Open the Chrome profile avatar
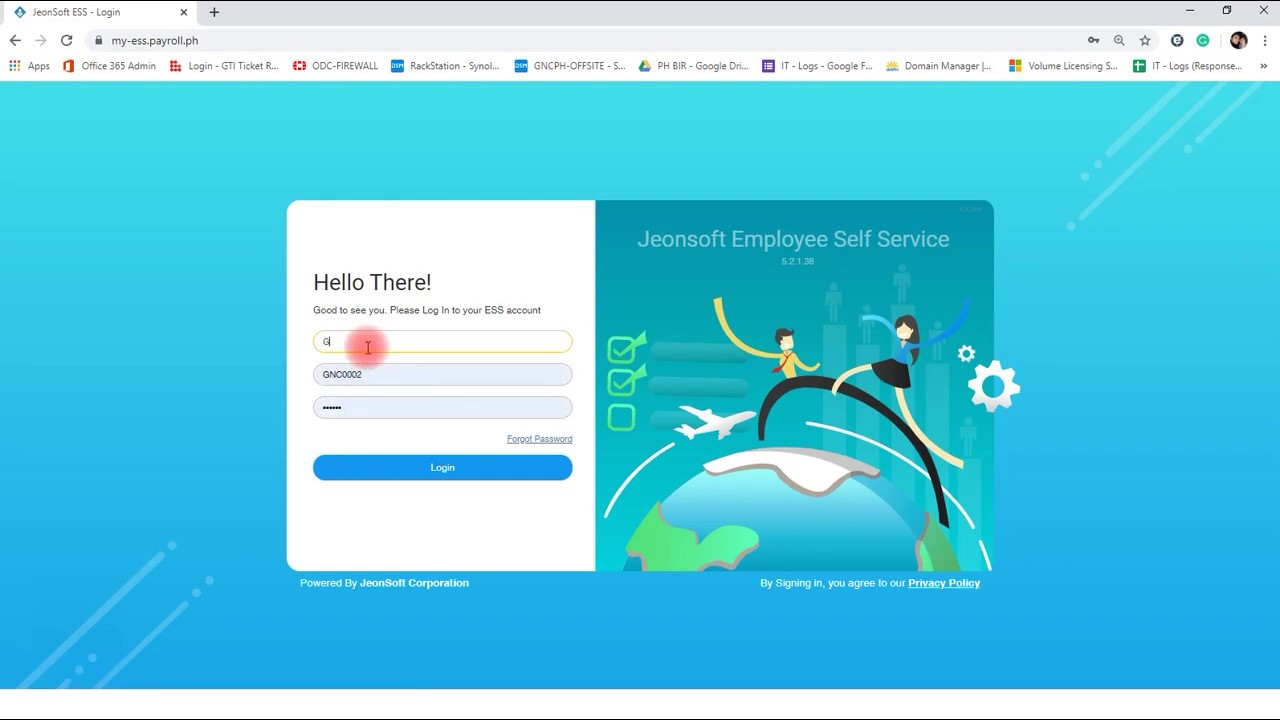This screenshot has height=720, width=1280. click(1239, 40)
